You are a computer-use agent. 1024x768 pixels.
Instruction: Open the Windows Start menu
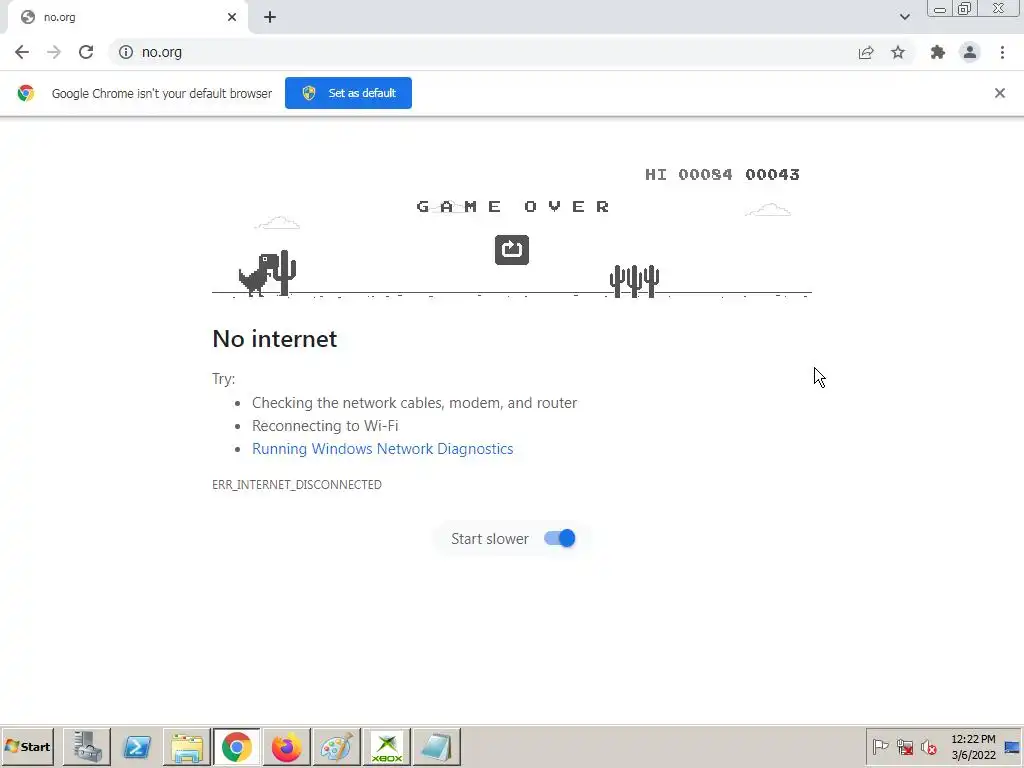coord(27,746)
